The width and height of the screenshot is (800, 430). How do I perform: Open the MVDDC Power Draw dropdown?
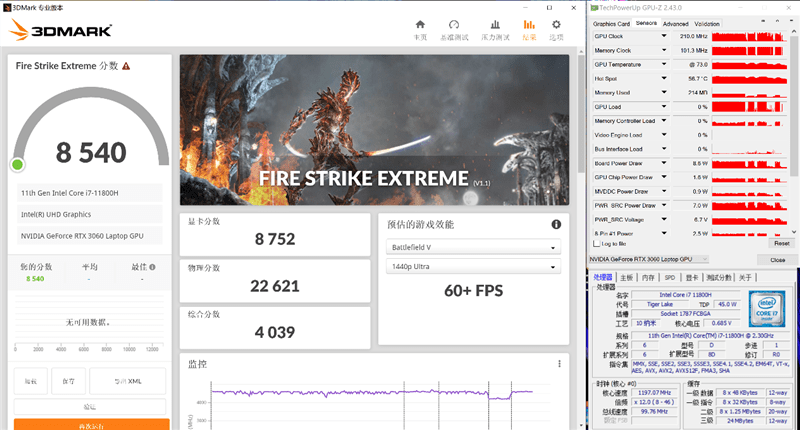pyautogui.click(x=664, y=191)
